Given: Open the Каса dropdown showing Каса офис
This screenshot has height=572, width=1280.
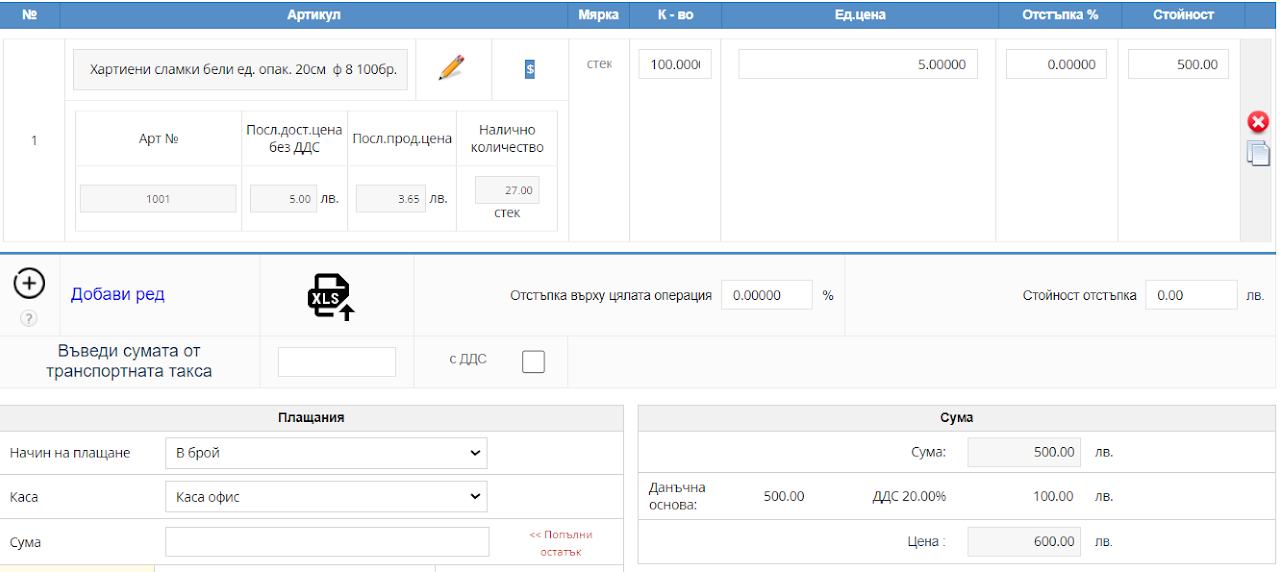Looking at the screenshot, I should 327,496.
